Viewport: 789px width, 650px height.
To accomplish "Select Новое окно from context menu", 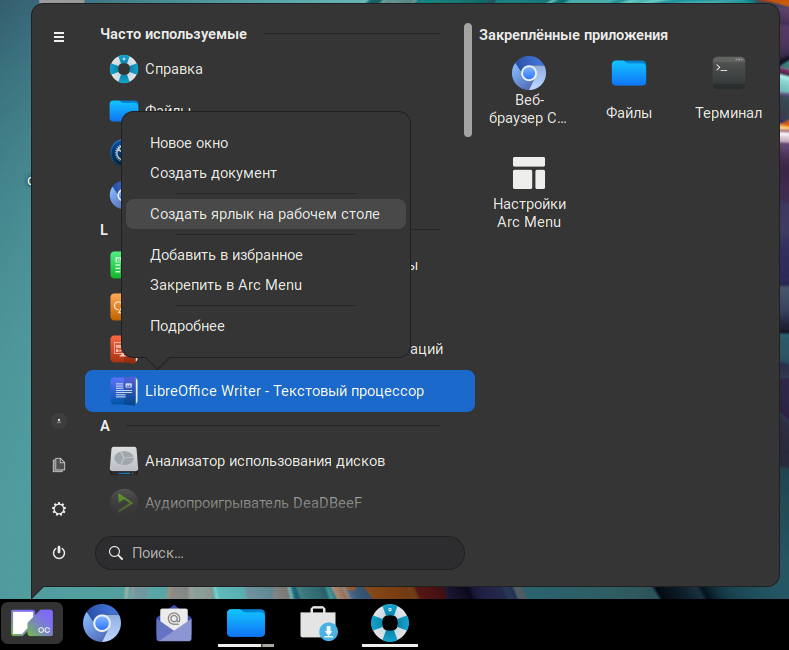I will coord(189,143).
